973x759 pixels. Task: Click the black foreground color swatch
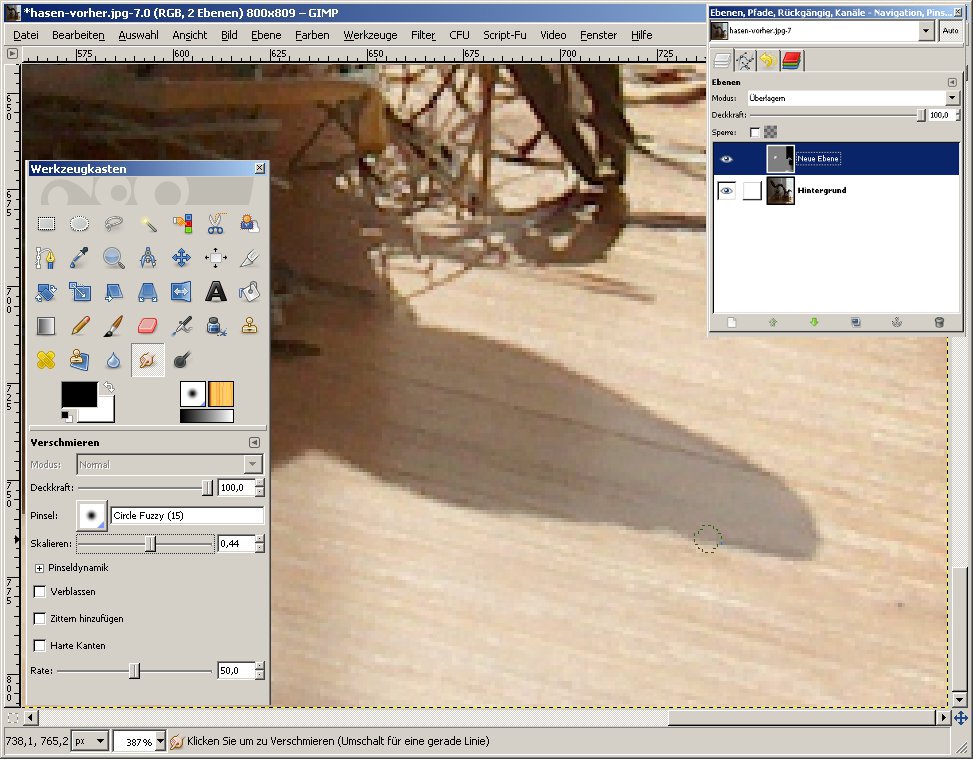coord(79,394)
